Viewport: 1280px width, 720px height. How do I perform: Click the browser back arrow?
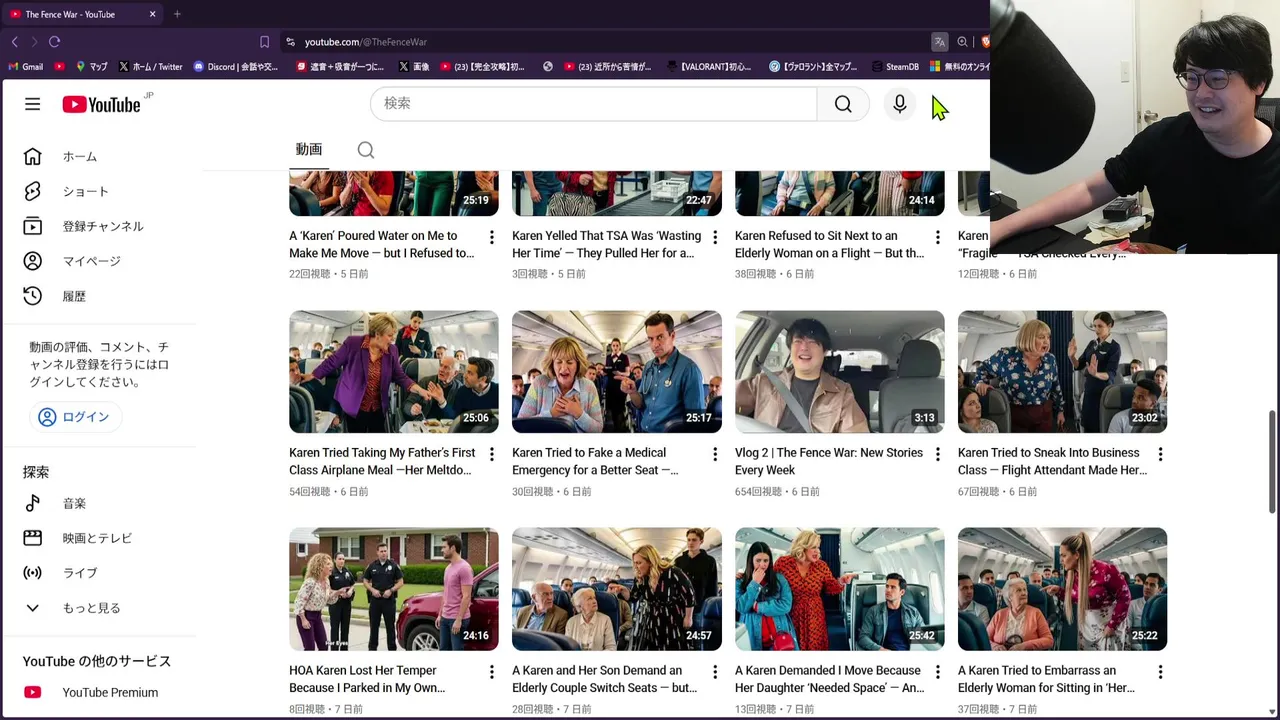pos(14,42)
